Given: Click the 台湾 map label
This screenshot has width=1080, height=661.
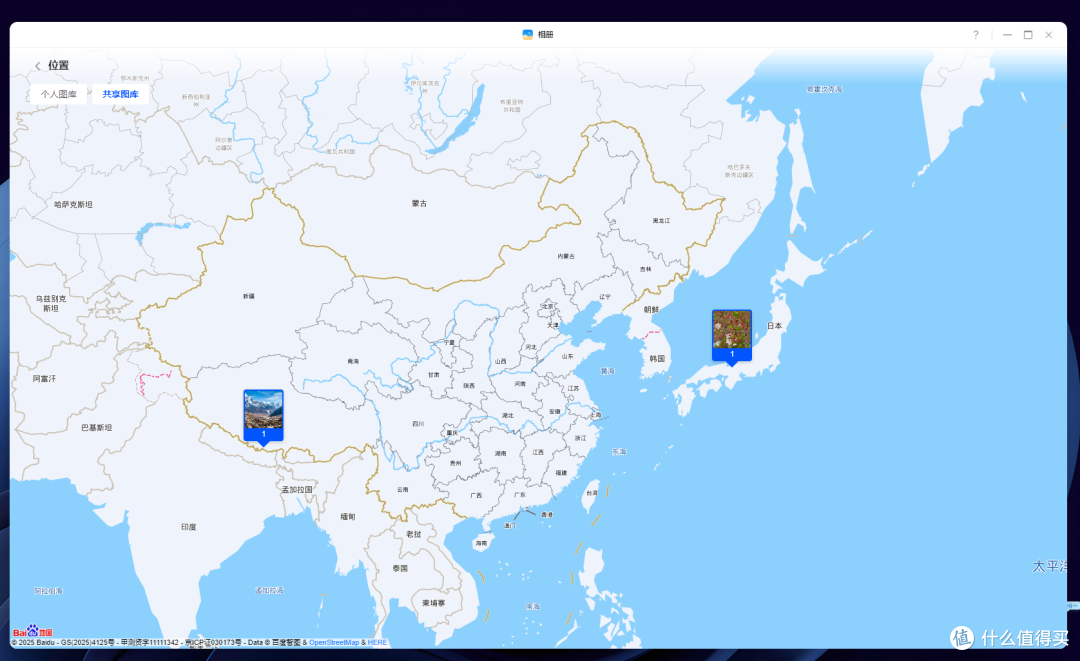Looking at the screenshot, I should 592,493.
